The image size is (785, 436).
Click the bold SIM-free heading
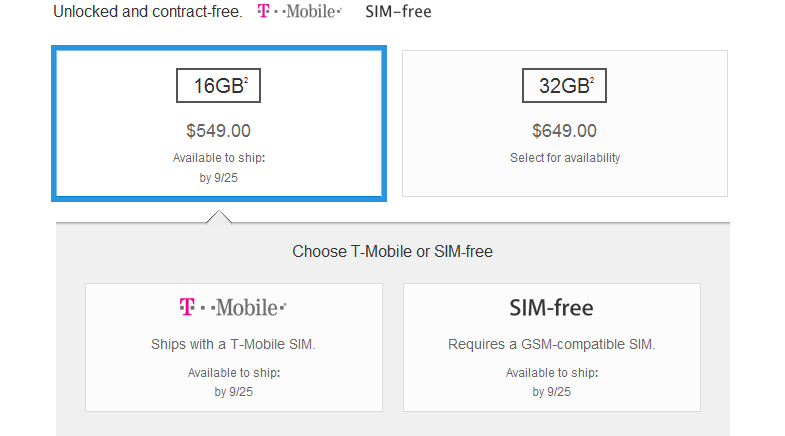tap(551, 307)
